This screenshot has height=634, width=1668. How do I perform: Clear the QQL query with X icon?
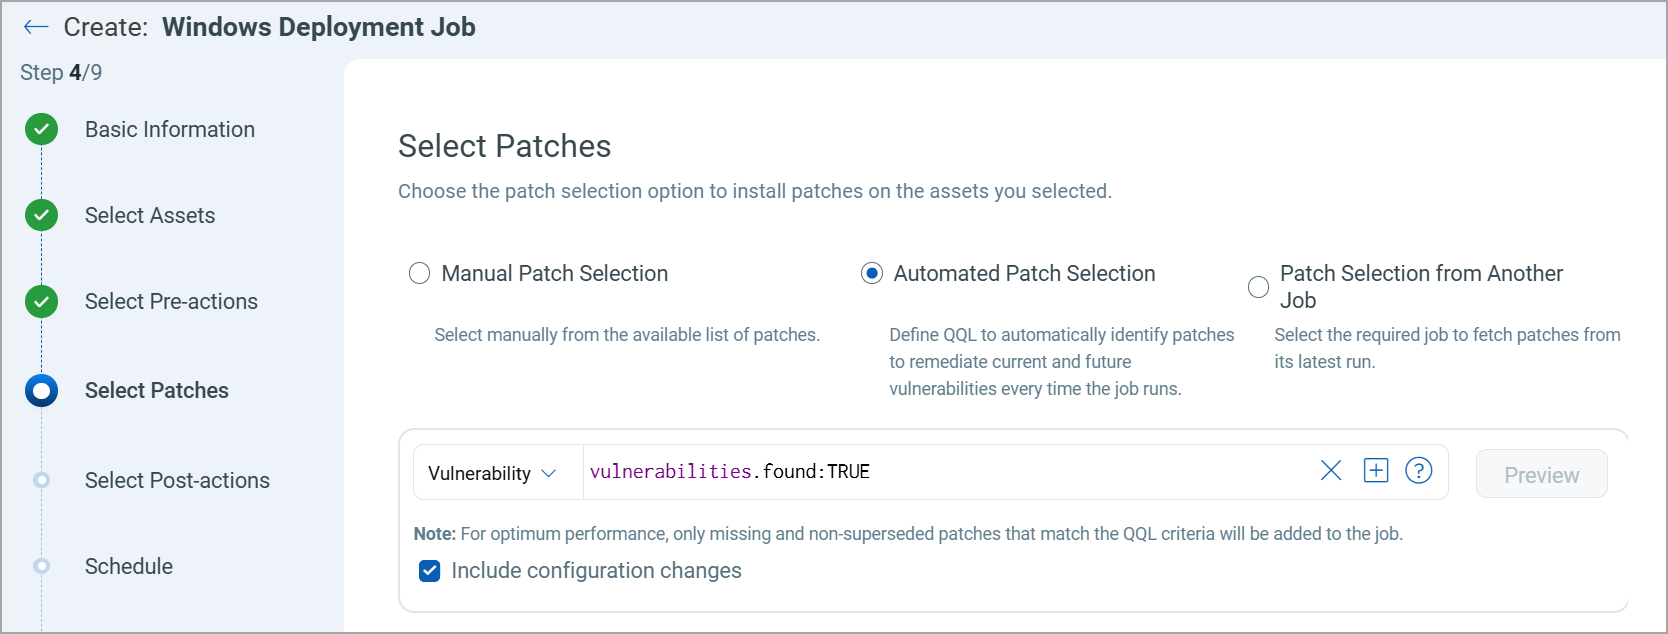pyautogui.click(x=1330, y=470)
